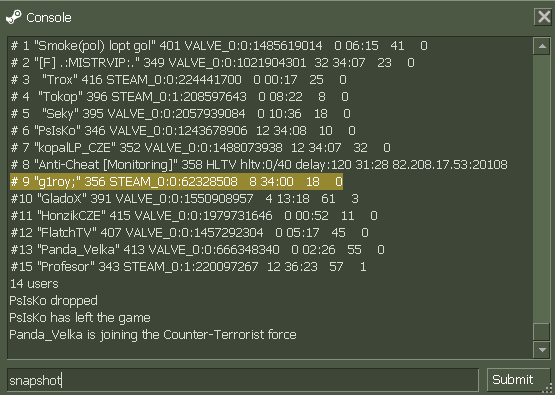Click the GladoX player status line

pyautogui.click(x=184, y=199)
